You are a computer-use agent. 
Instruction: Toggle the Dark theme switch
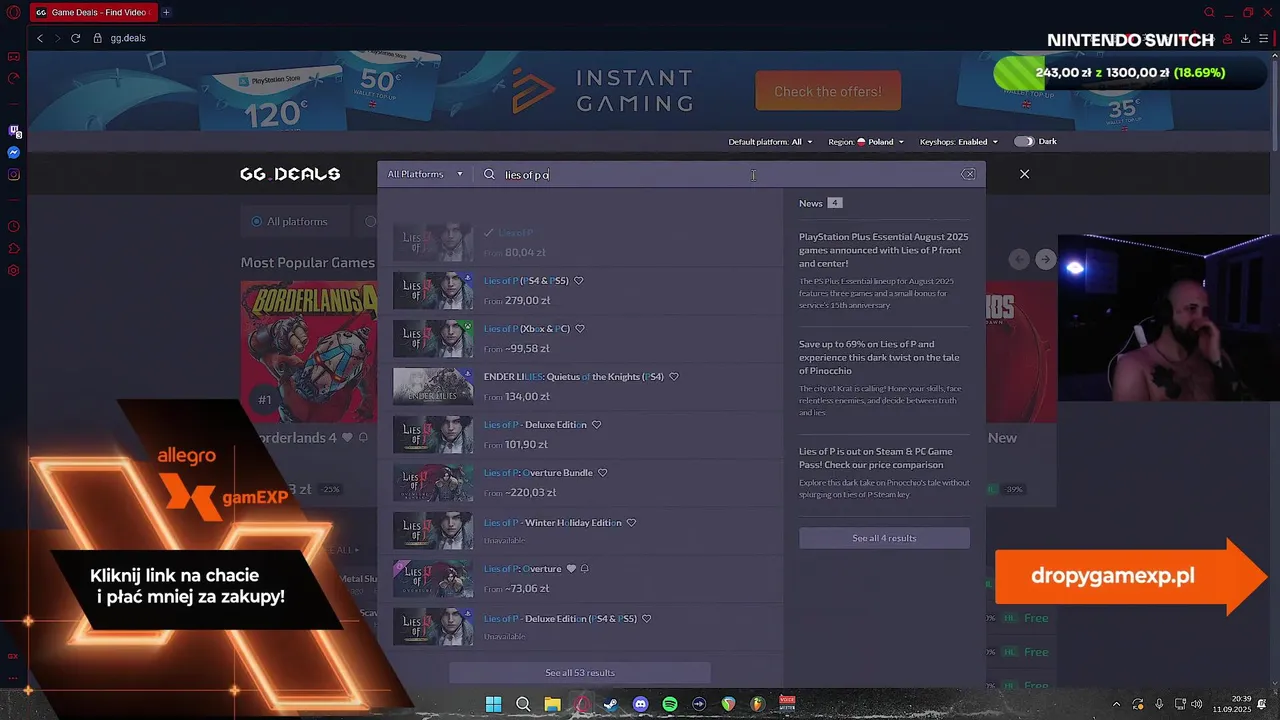[1024, 142]
